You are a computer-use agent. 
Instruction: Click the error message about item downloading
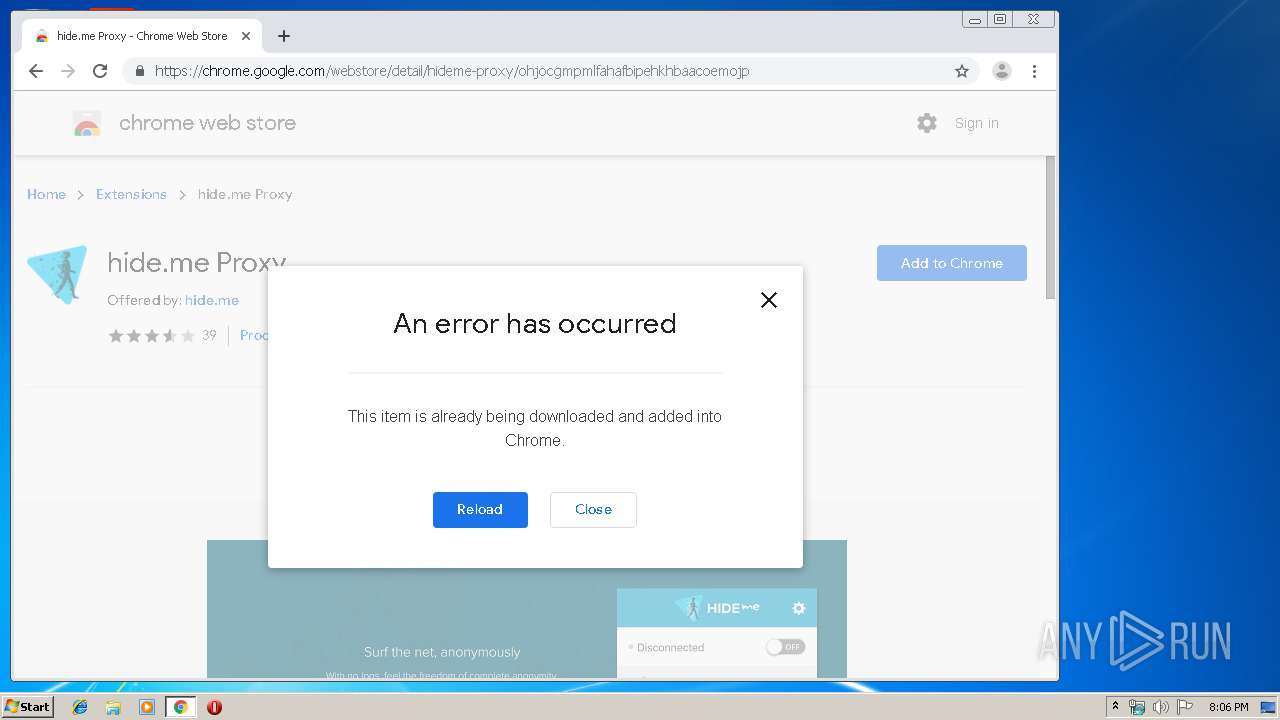(535, 428)
